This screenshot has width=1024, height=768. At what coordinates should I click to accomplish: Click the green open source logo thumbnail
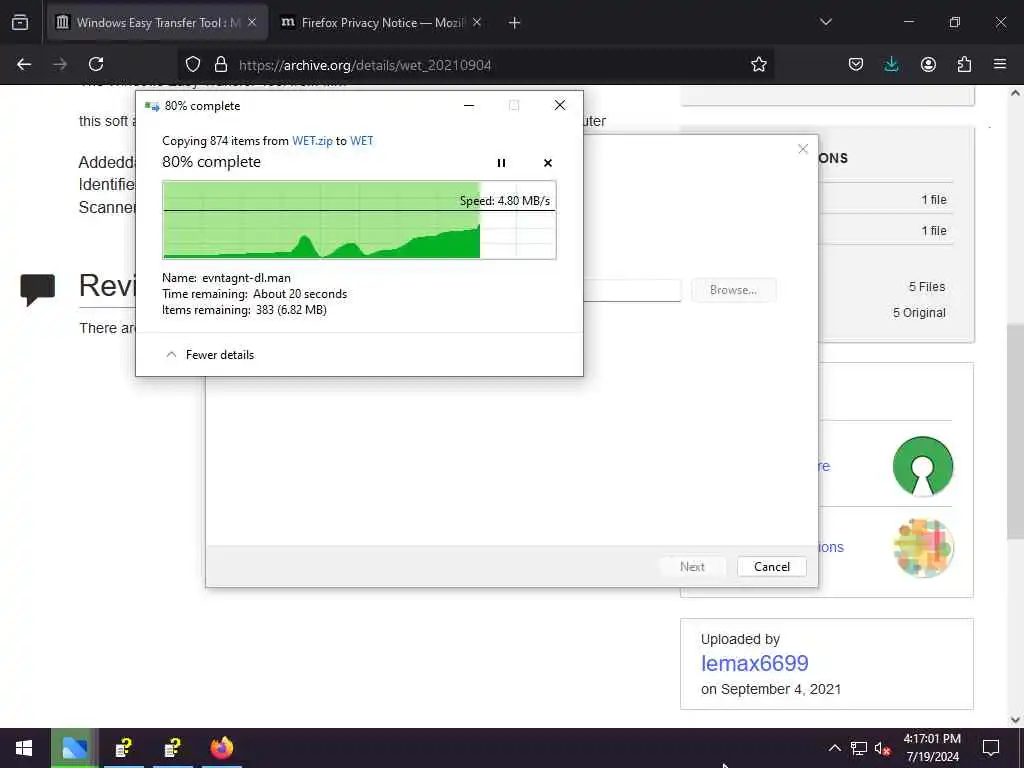point(922,466)
